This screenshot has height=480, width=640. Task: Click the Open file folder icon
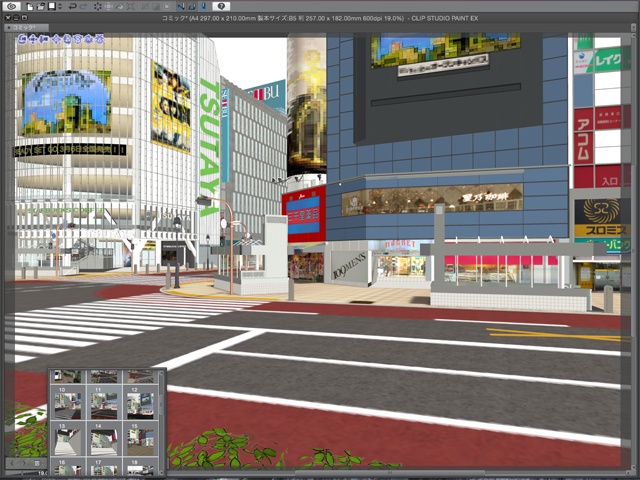pyautogui.click(x=41, y=7)
